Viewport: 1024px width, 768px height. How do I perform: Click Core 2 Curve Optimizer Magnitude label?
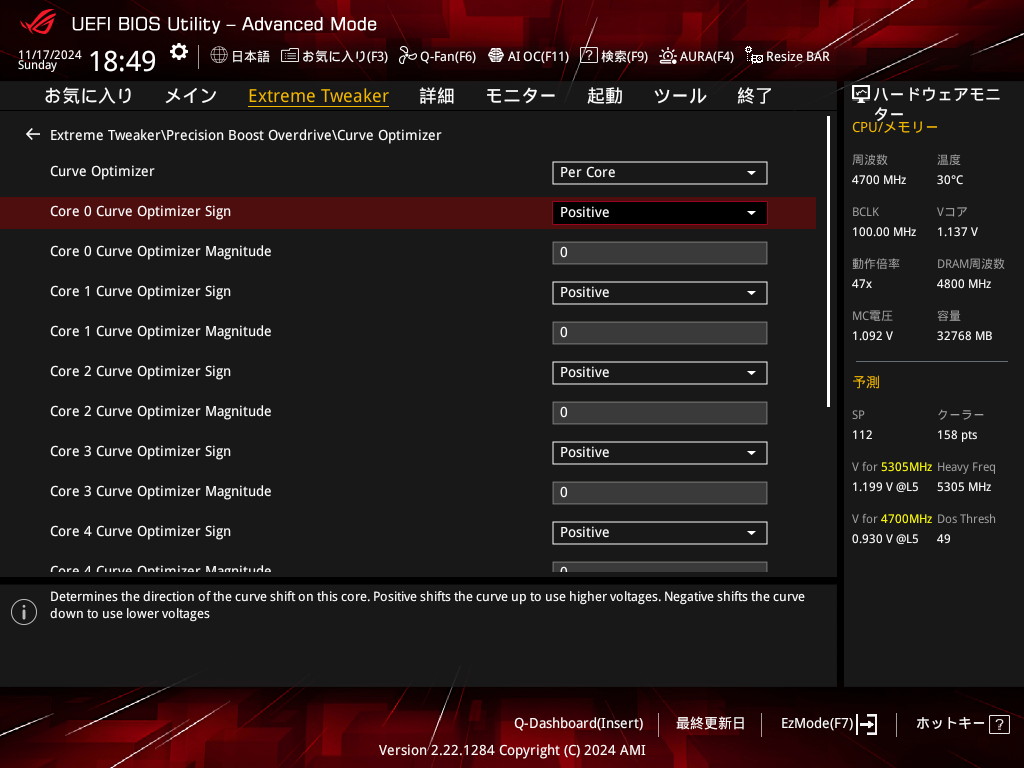(161, 411)
